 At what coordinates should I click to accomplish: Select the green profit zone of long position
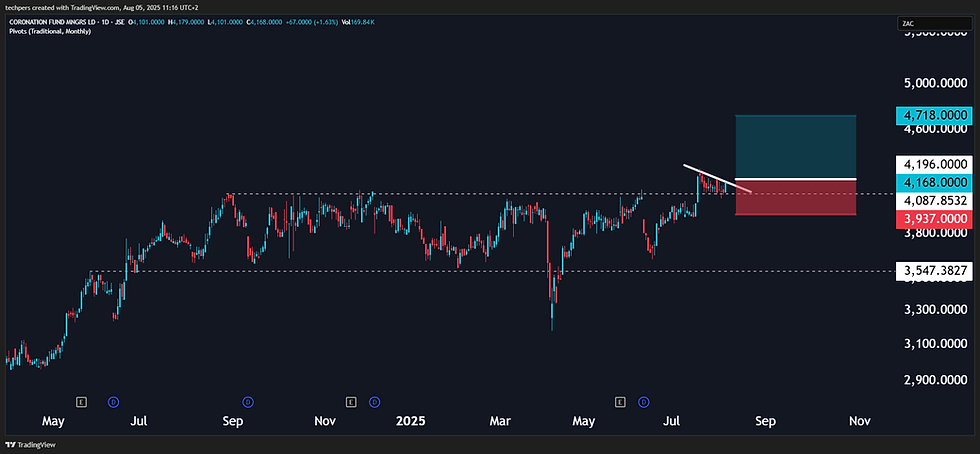(795, 147)
